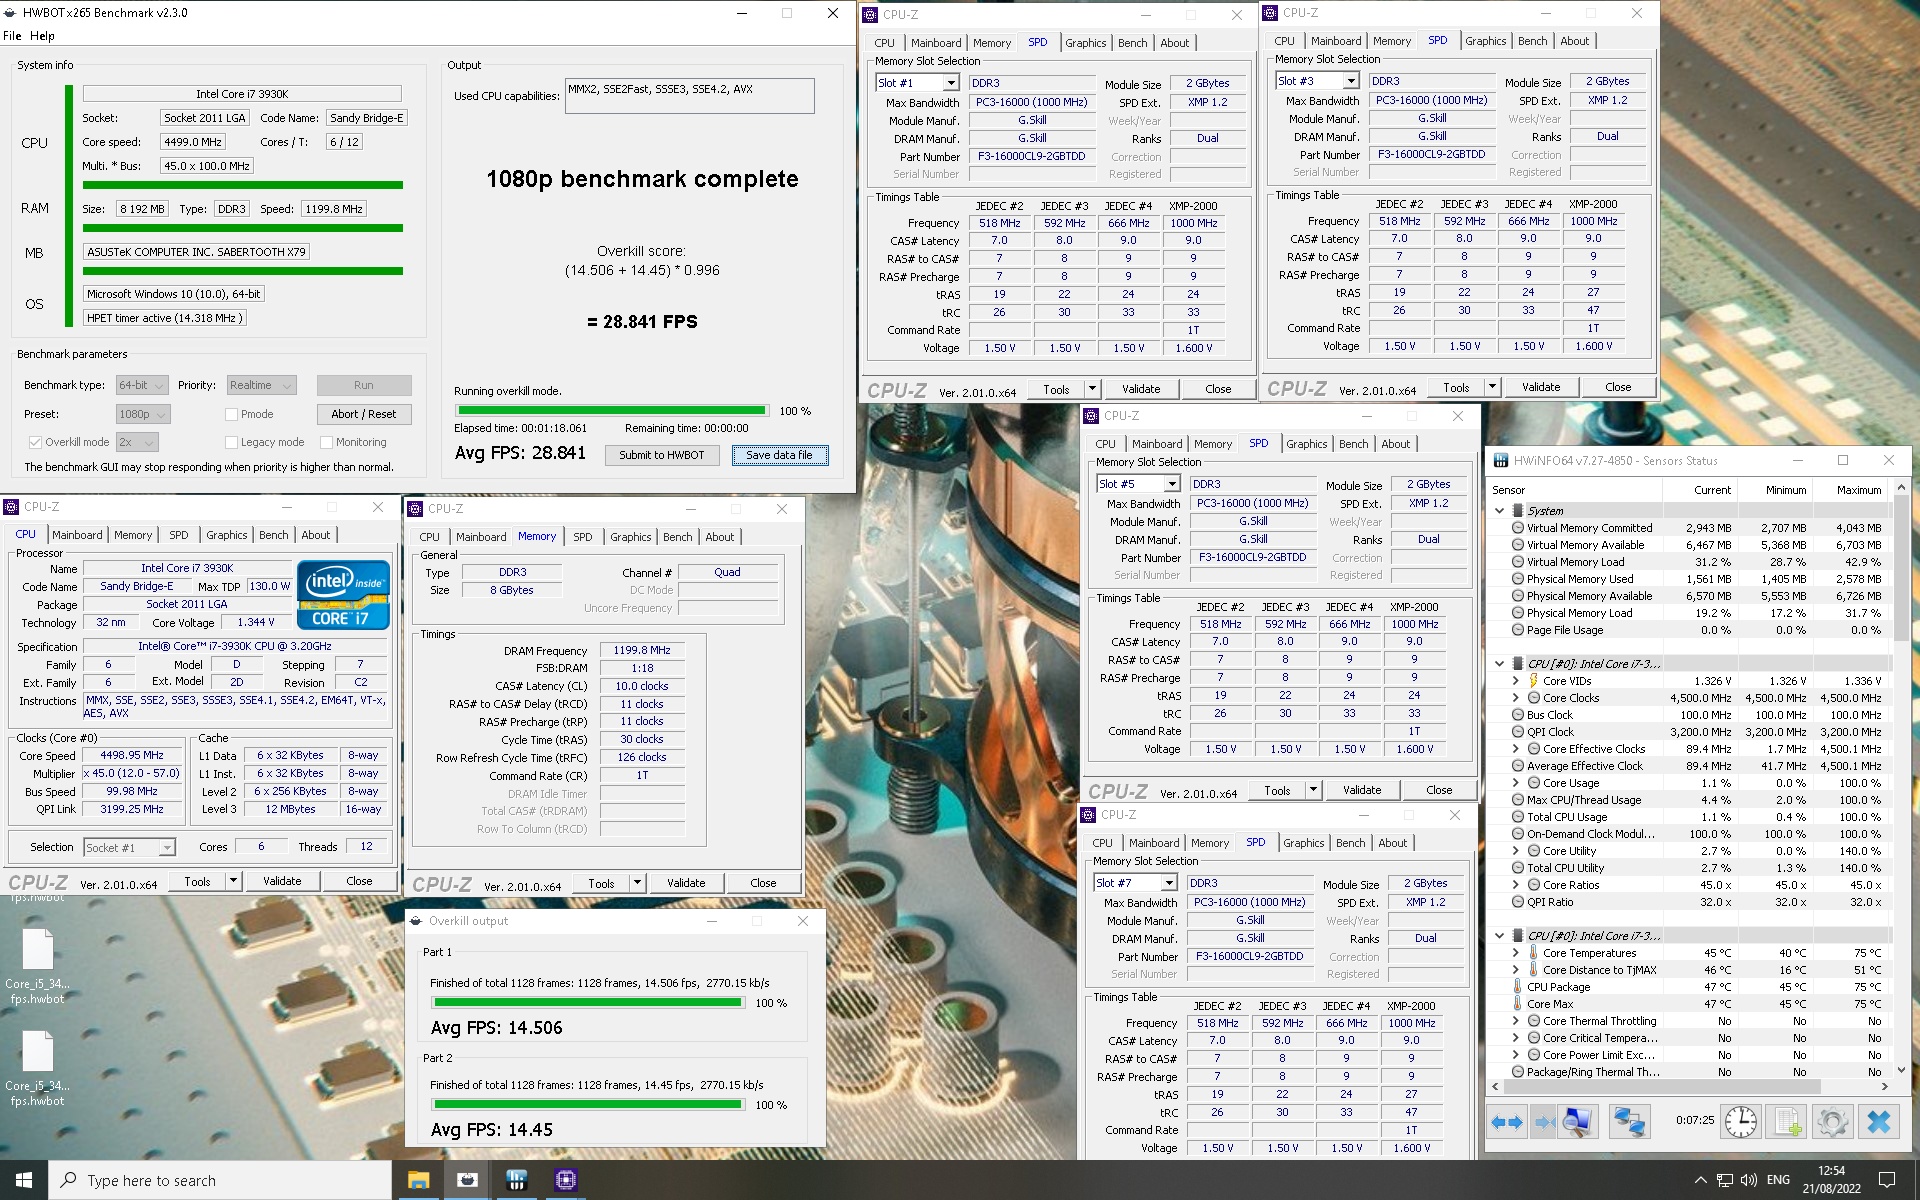Click the Virtual Memory Committed sensor icon

[x=1518, y=528]
